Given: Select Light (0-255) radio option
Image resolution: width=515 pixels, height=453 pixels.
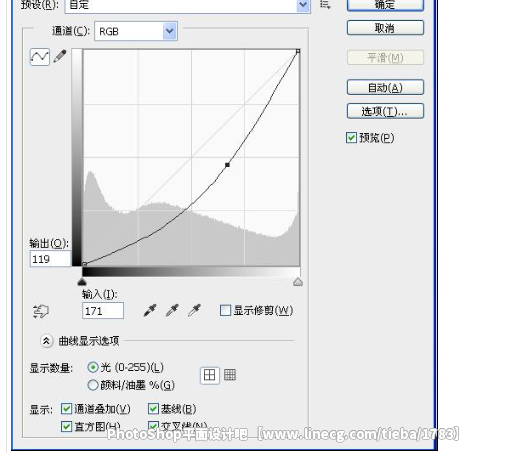Looking at the screenshot, I should click(x=93, y=367).
